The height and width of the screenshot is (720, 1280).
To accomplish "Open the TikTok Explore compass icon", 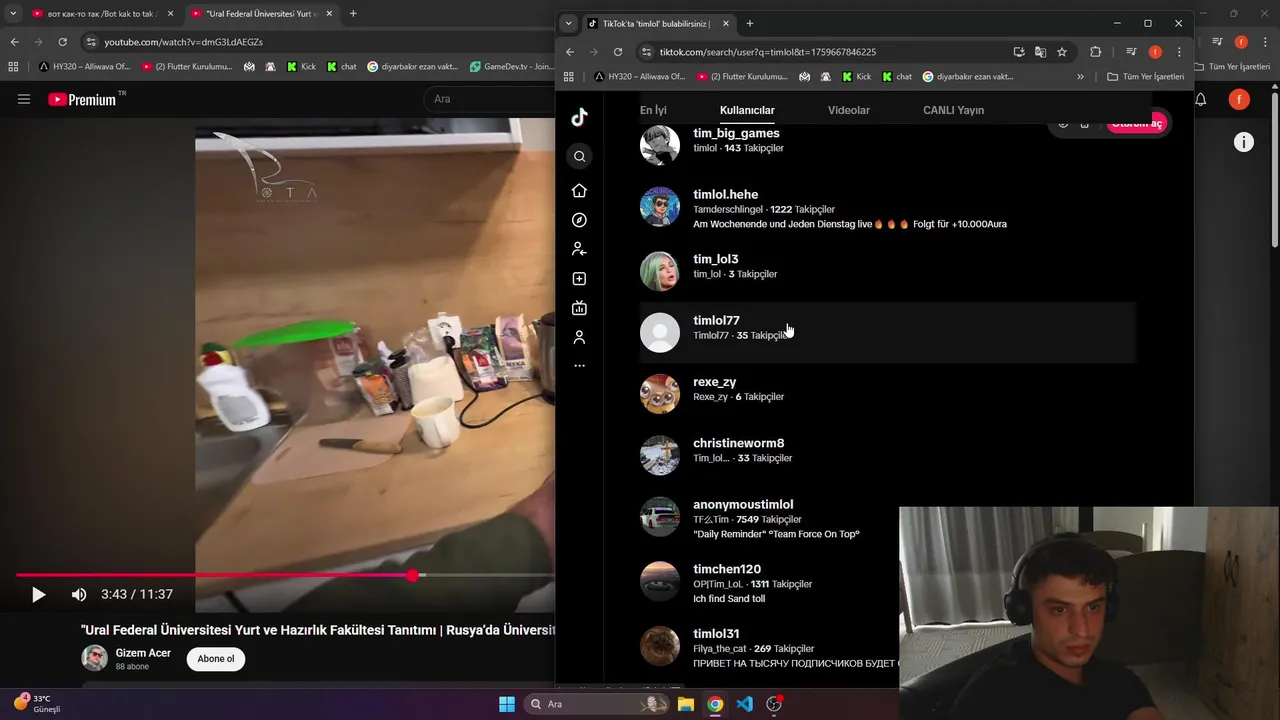I will (579, 220).
